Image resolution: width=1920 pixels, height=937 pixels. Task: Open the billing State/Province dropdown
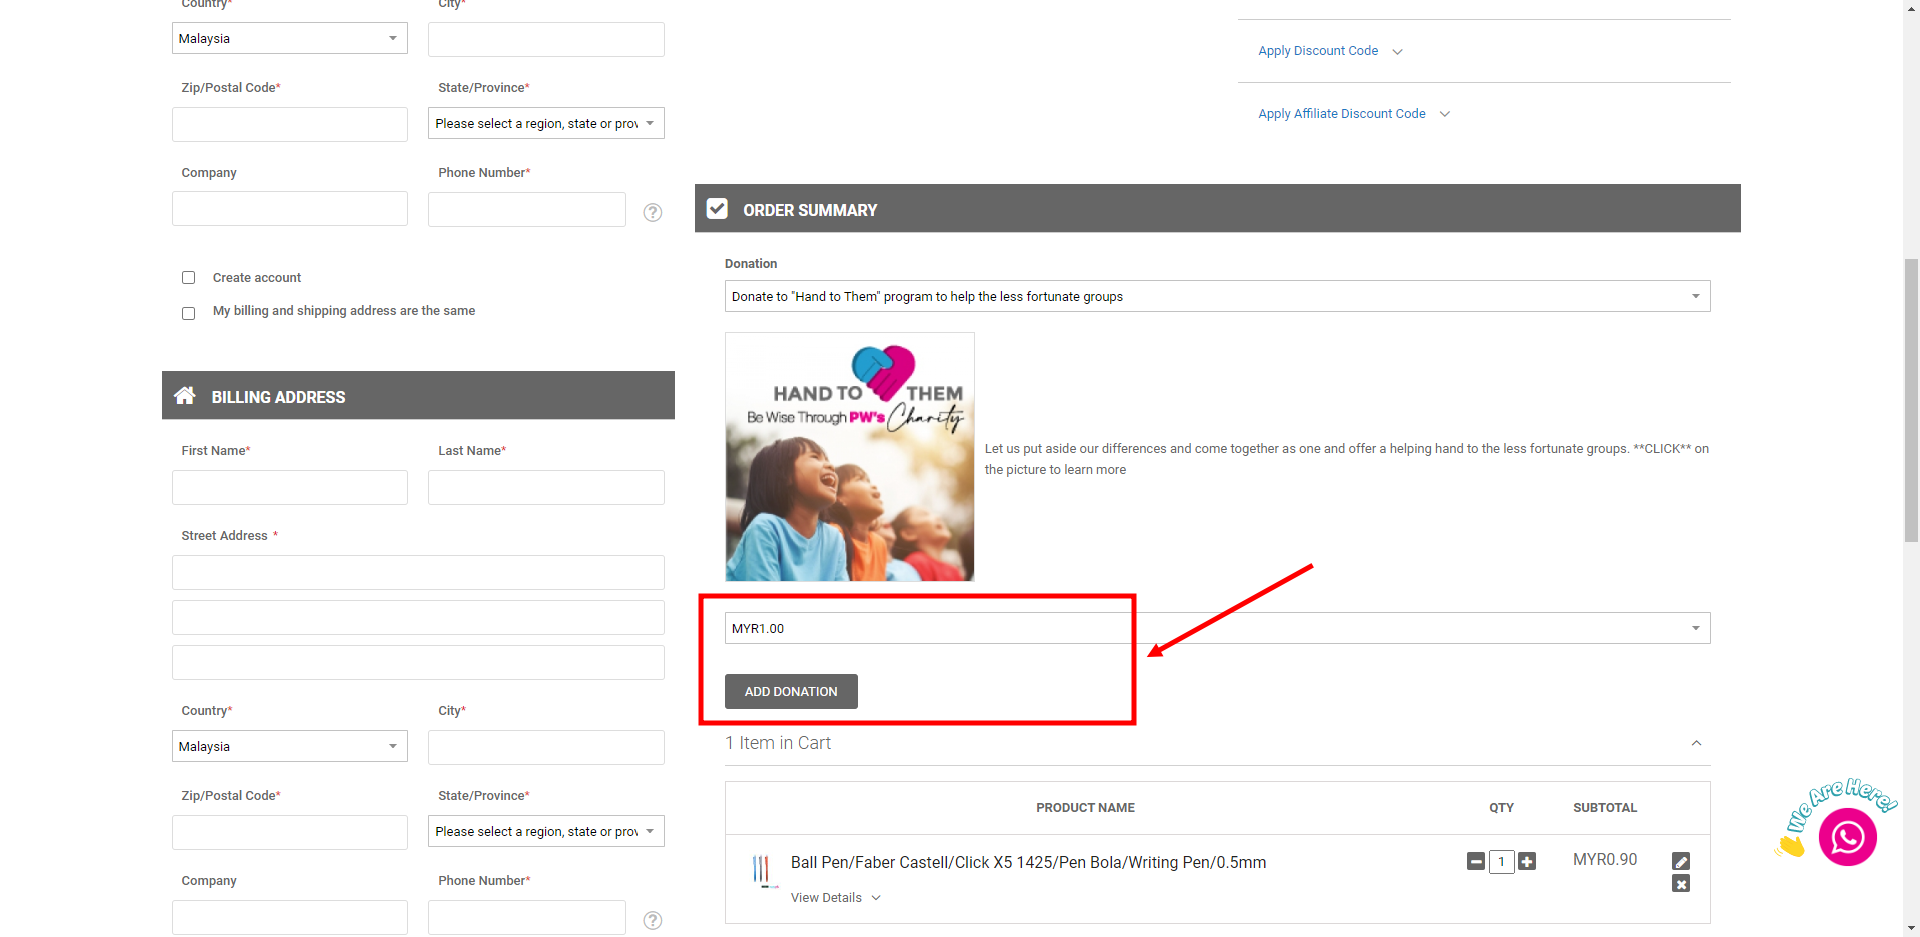pyautogui.click(x=546, y=831)
